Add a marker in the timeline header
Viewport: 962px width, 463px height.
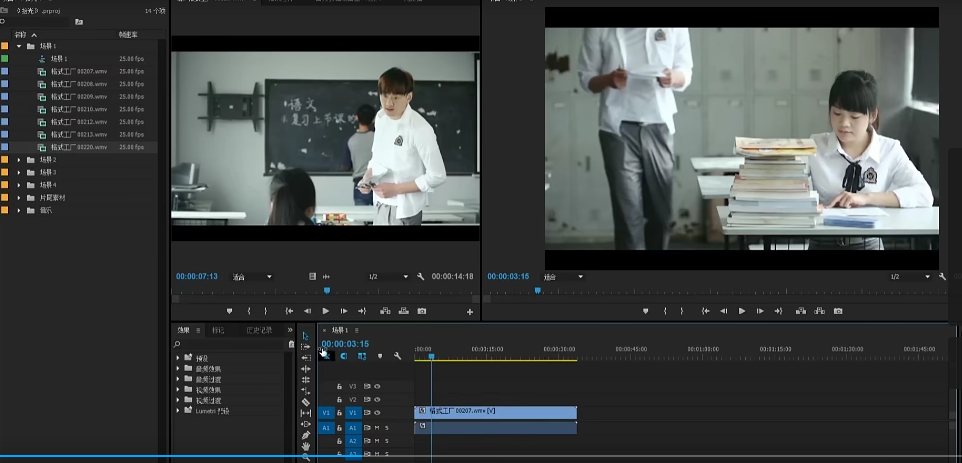pos(380,356)
